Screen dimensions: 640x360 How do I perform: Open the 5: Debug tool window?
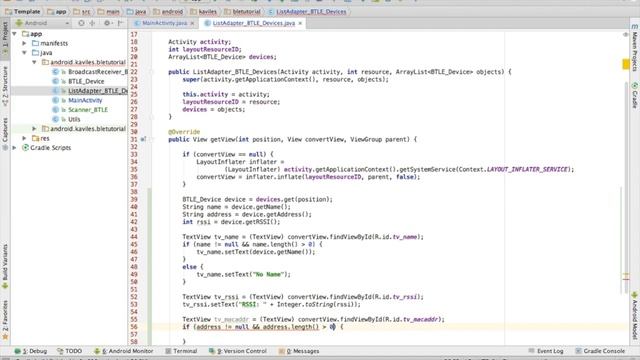click(x=31, y=351)
